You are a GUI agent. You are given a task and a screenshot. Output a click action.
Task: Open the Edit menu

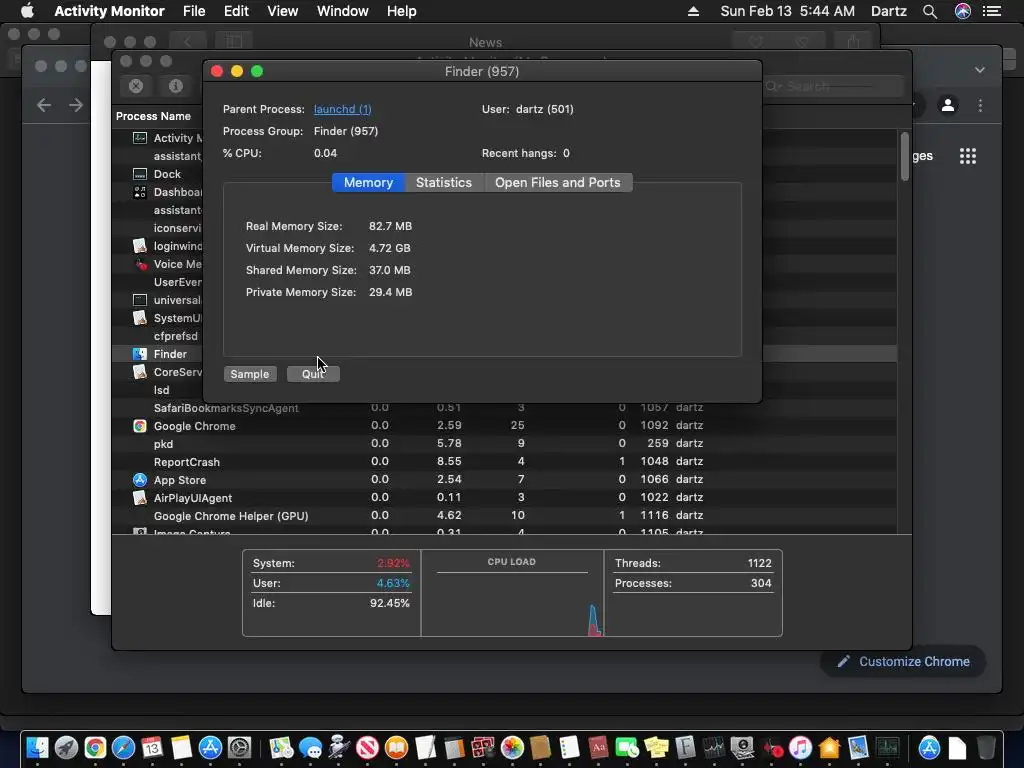[236, 11]
